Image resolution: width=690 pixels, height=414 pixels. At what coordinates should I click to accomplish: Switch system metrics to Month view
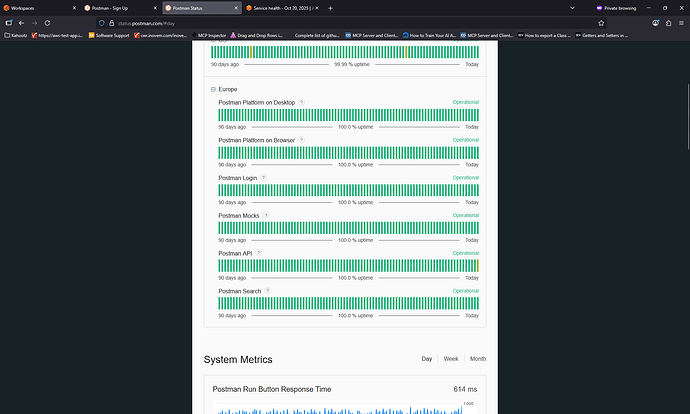(x=478, y=359)
